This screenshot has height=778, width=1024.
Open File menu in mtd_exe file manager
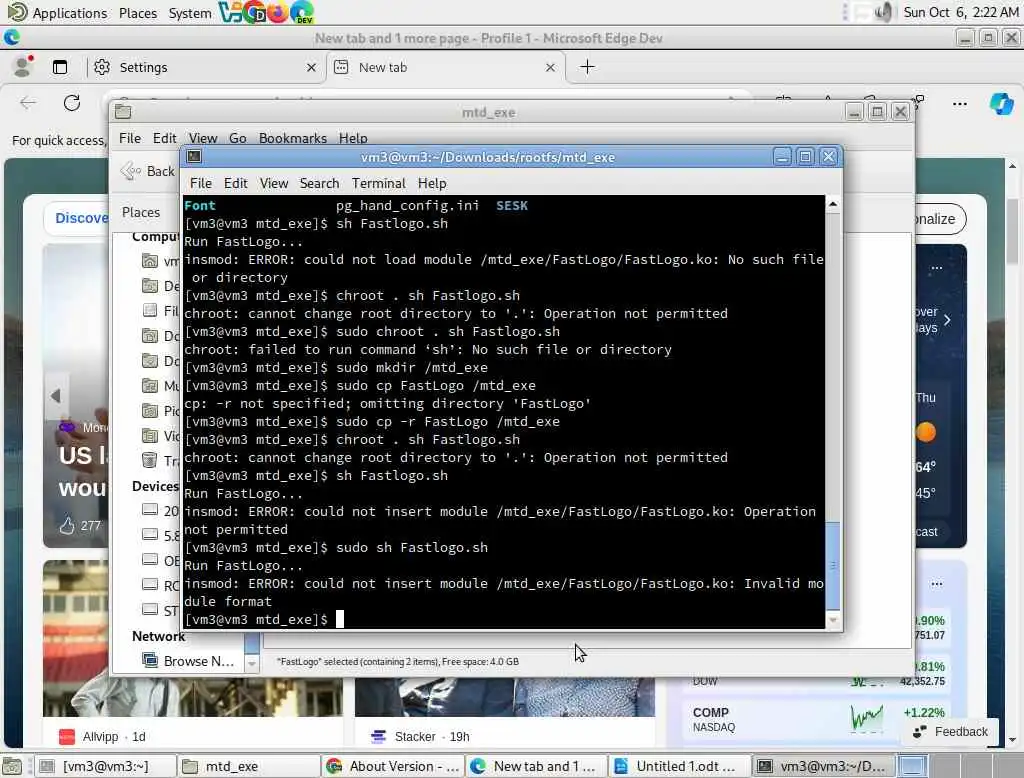click(129, 138)
